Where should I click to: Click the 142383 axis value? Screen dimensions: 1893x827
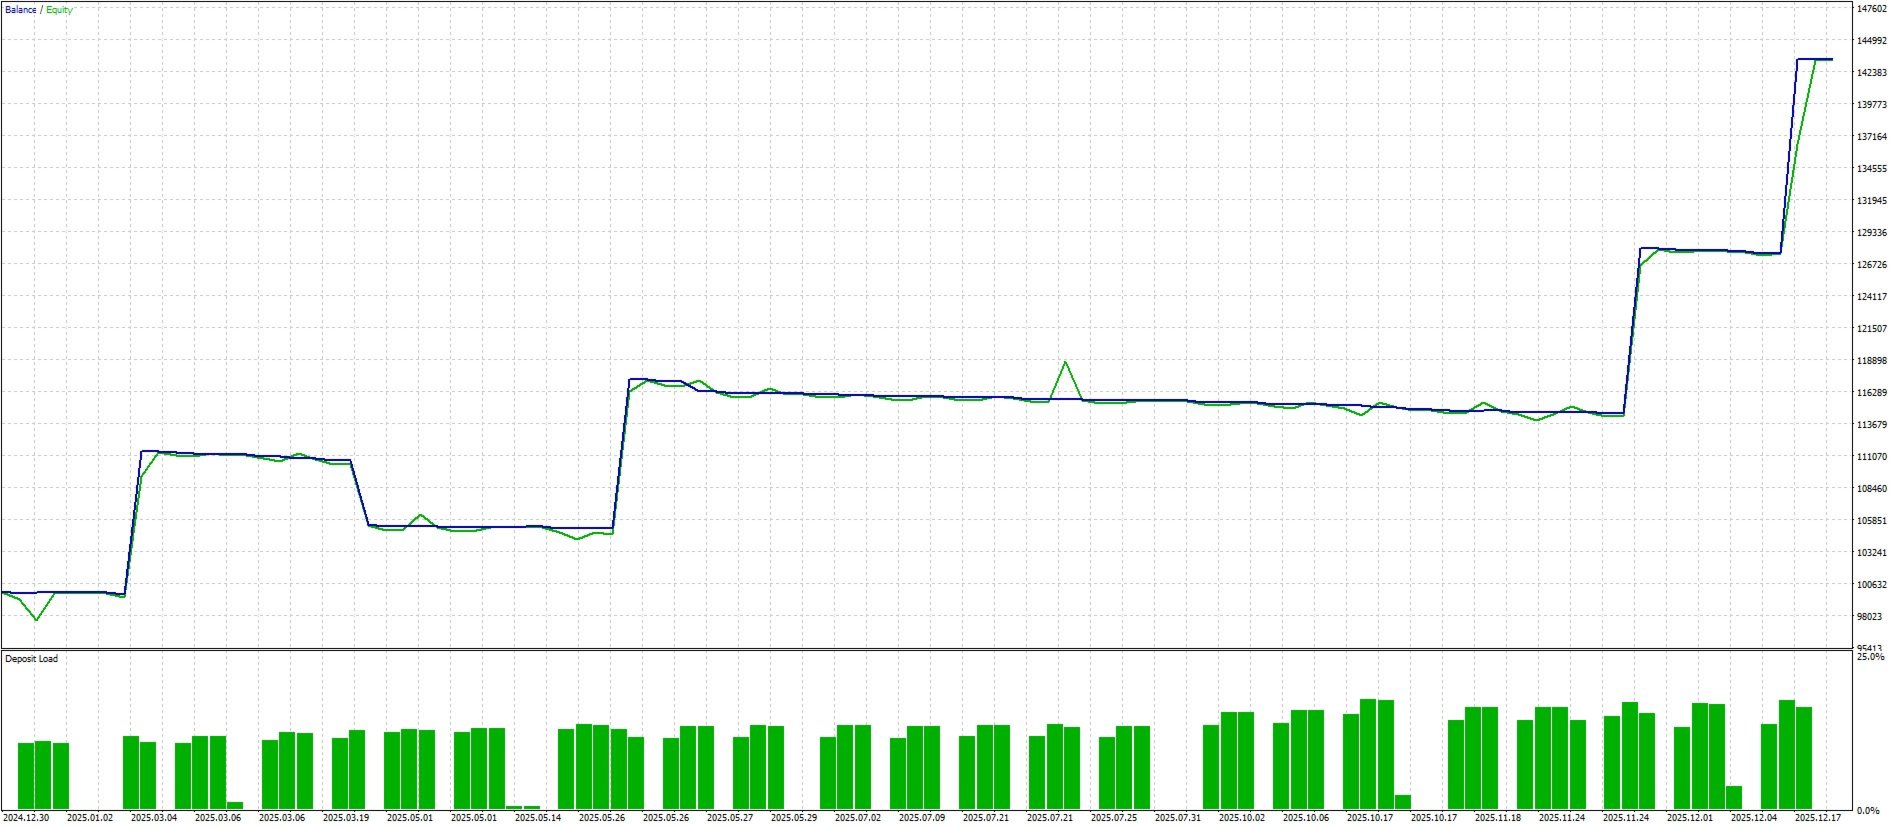point(1871,73)
